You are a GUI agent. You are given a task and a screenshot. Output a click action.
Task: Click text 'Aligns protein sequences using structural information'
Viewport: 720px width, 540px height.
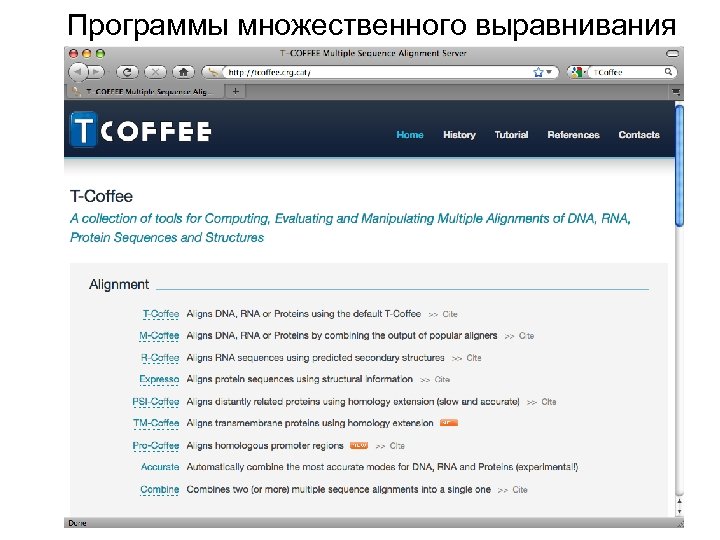point(299,379)
